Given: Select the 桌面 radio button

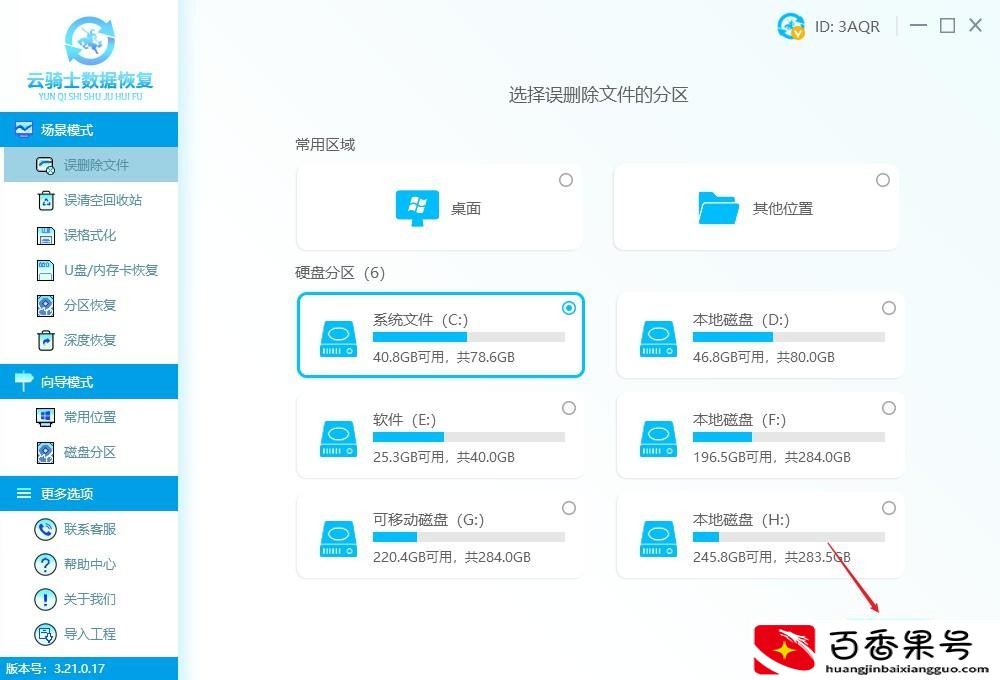Looking at the screenshot, I should (x=566, y=180).
